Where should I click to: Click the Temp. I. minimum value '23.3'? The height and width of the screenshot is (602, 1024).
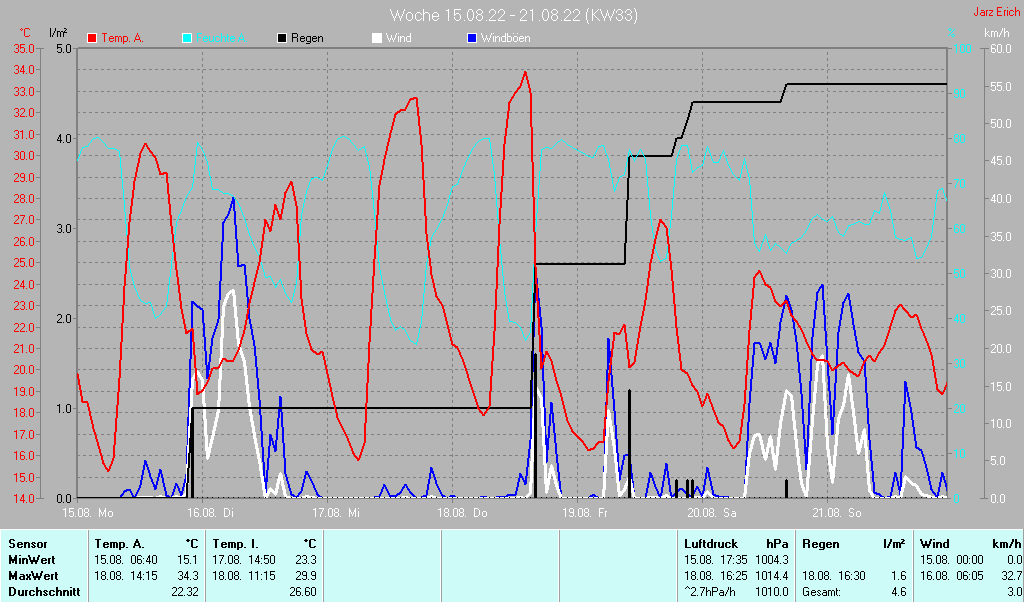click(x=305, y=560)
